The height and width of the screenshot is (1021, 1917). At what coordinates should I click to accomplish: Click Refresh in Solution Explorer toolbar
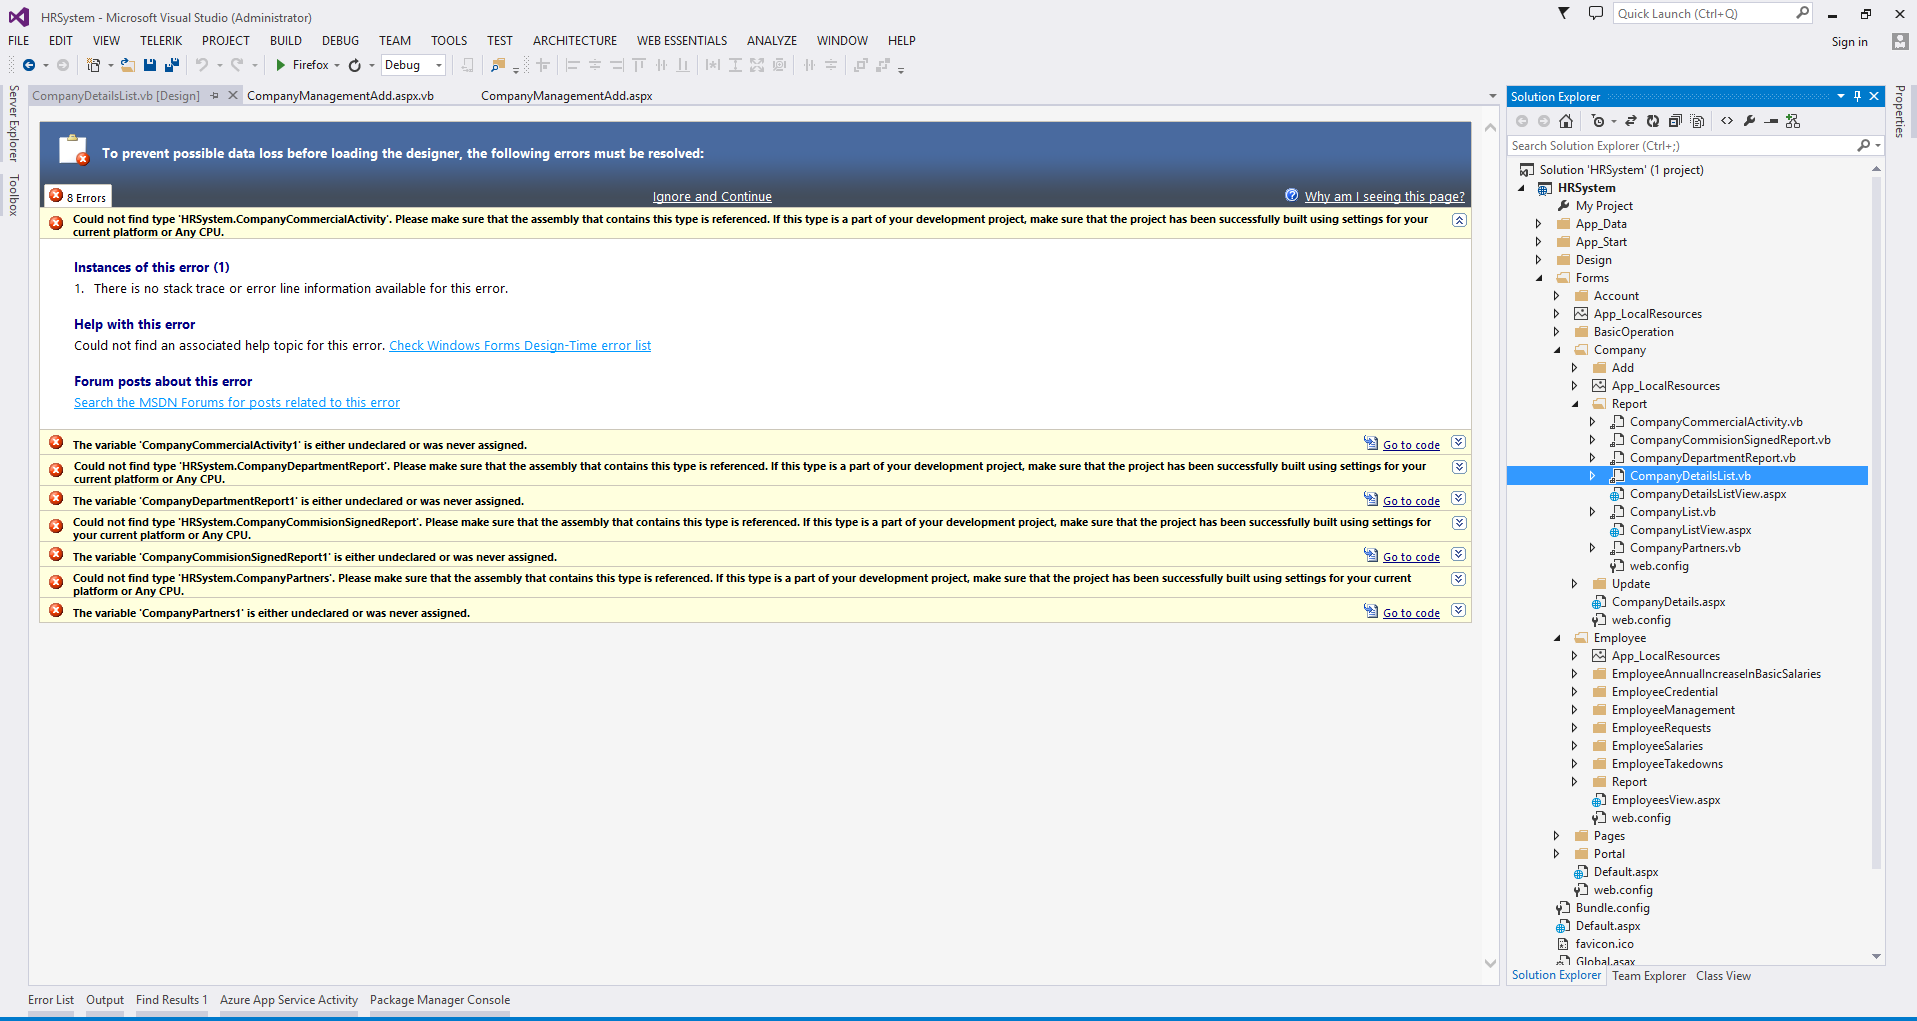click(x=1653, y=121)
